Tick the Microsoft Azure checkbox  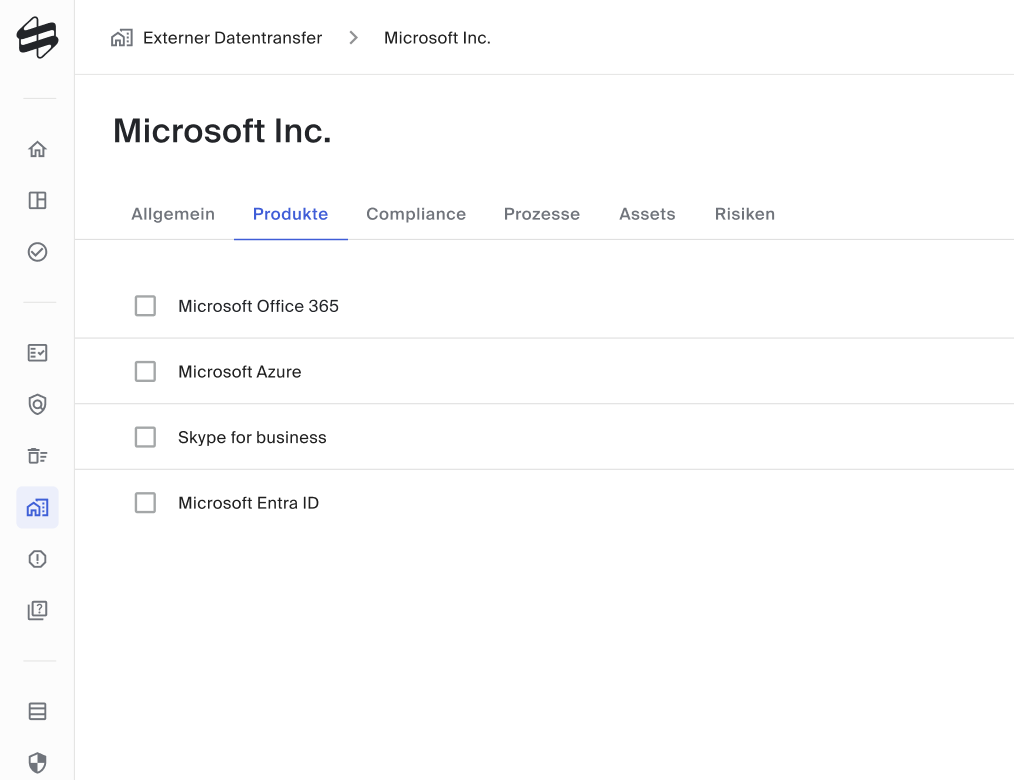(146, 372)
